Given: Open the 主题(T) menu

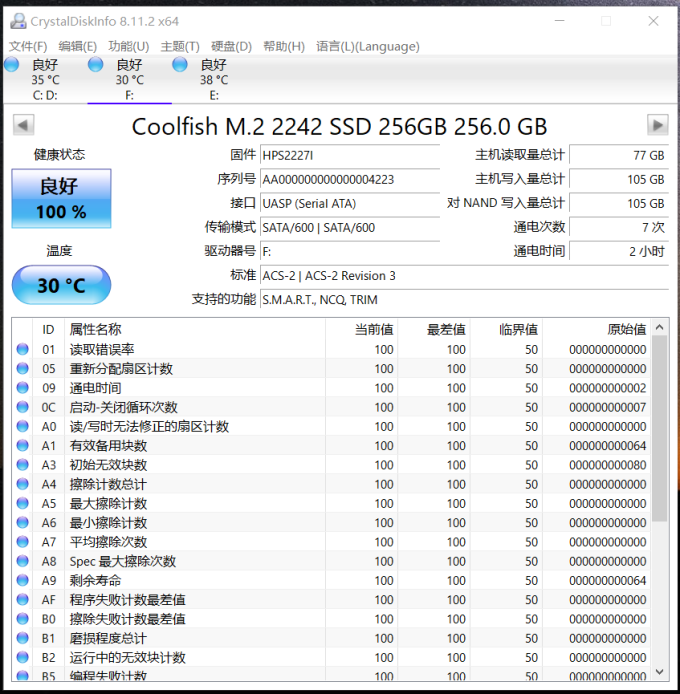Looking at the screenshot, I should click(x=180, y=46).
